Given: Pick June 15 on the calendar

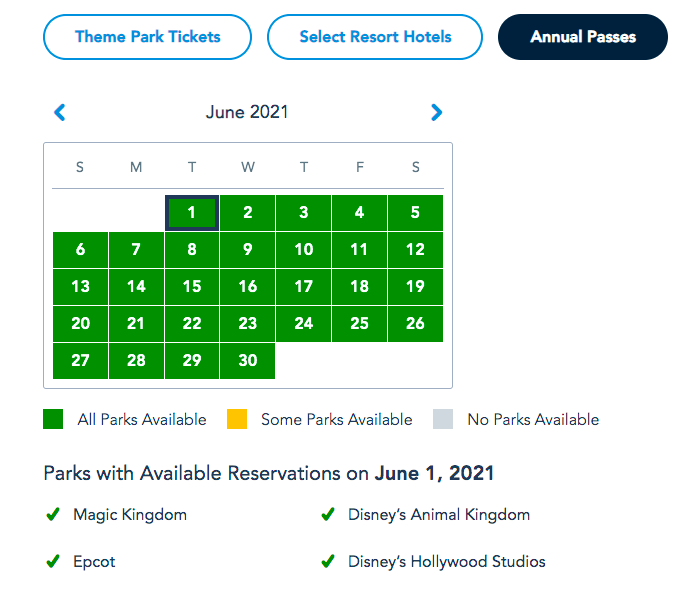Looking at the screenshot, I should tap(192, 287).
